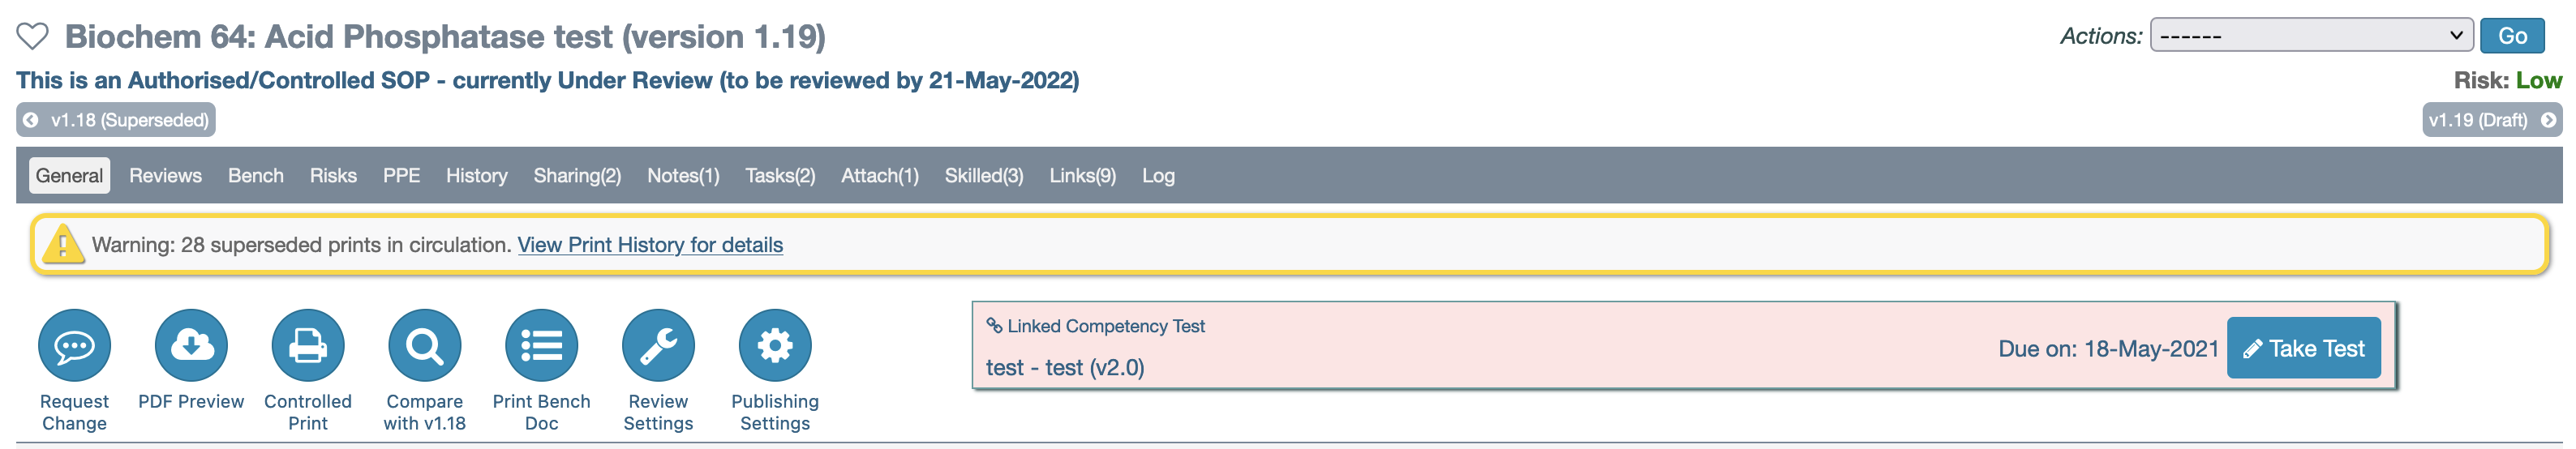Click View Print History for details link
This screenshot has height=449, width=2576.
(650, 245)
